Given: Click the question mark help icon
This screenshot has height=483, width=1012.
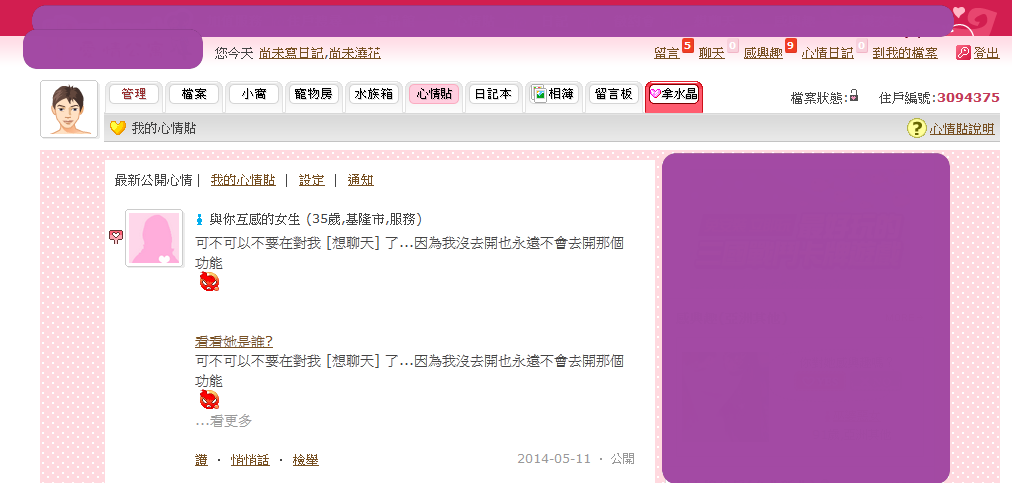Looking at the screenshot, I should (916, 128).
